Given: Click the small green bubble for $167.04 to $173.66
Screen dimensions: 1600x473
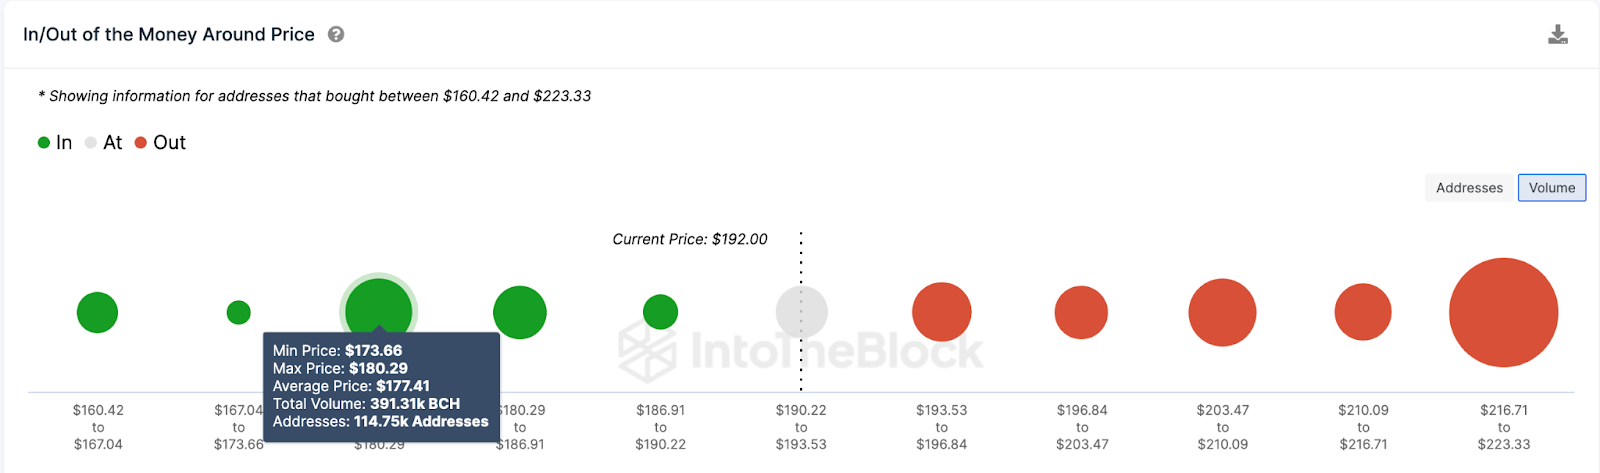Looking at the screenshot, I should pyautogui.click(x=238, y=313).
